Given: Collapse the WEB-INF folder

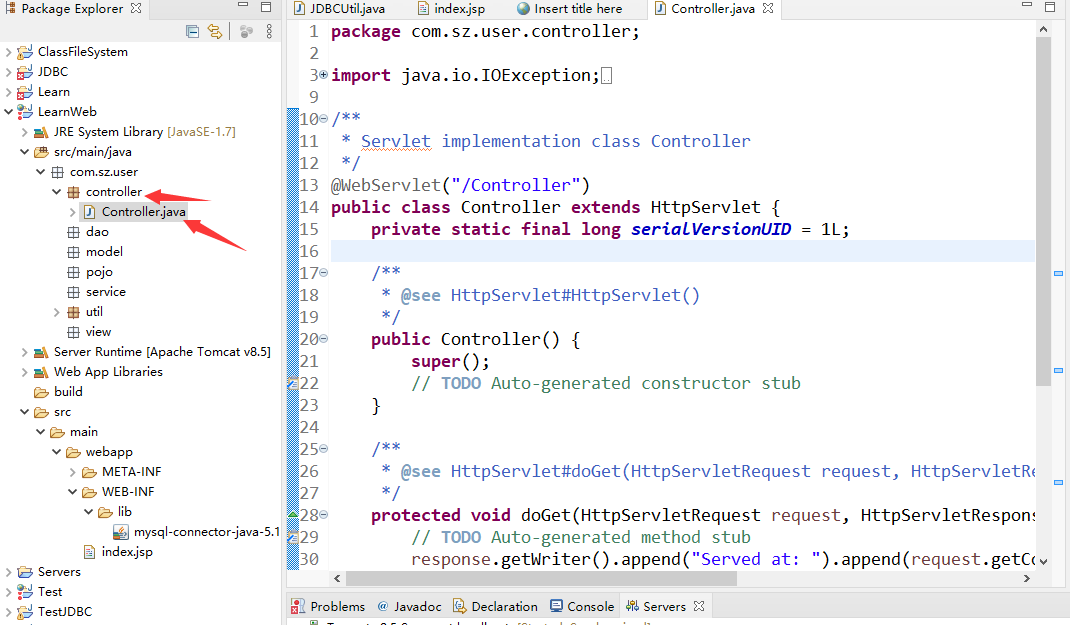Looking at the screenshot, I should [72, 492].
